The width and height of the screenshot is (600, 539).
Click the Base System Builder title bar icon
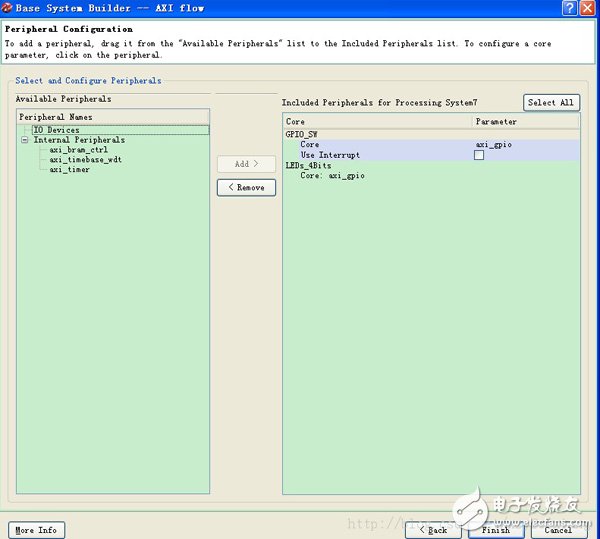8,8
